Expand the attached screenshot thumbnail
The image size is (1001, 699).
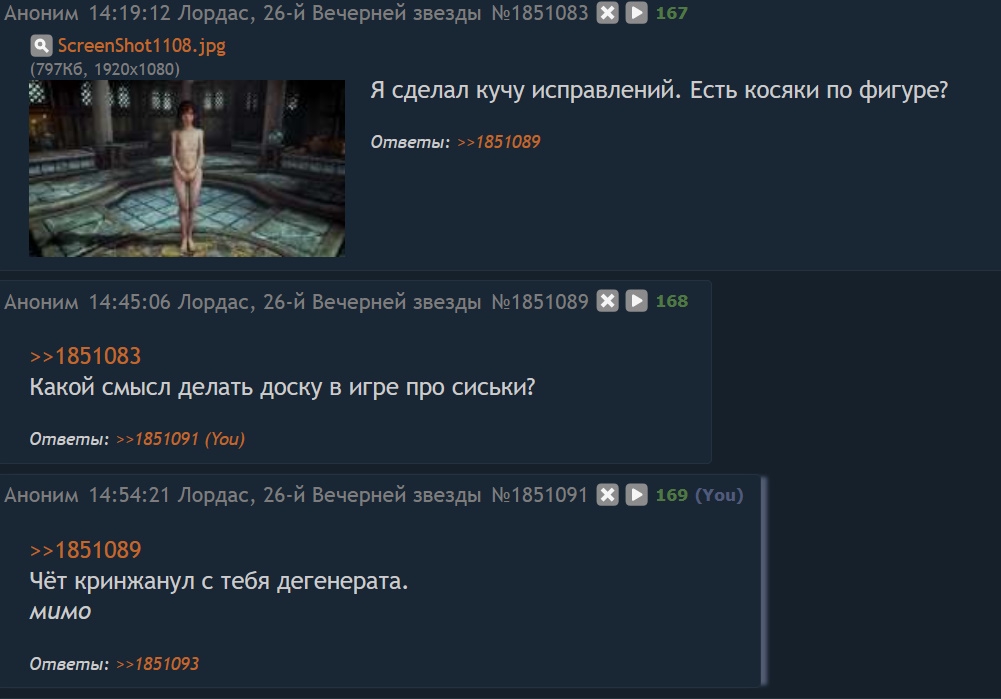(187, 169)
